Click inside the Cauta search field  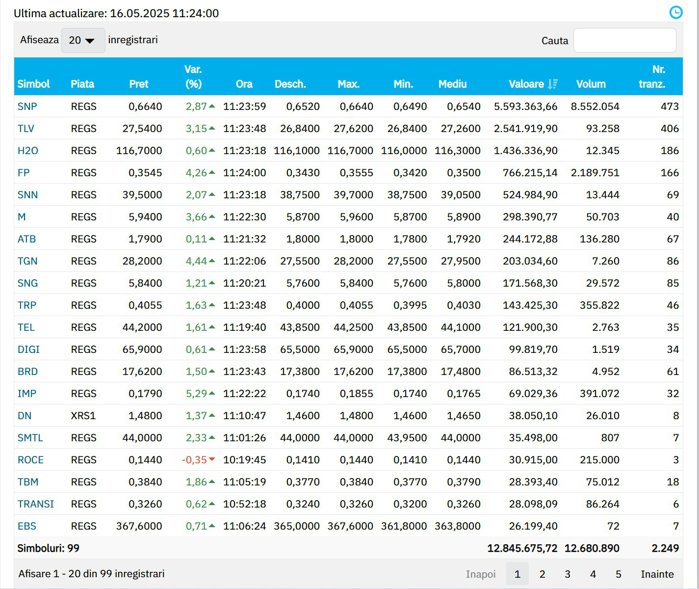(x=624, y=40)
